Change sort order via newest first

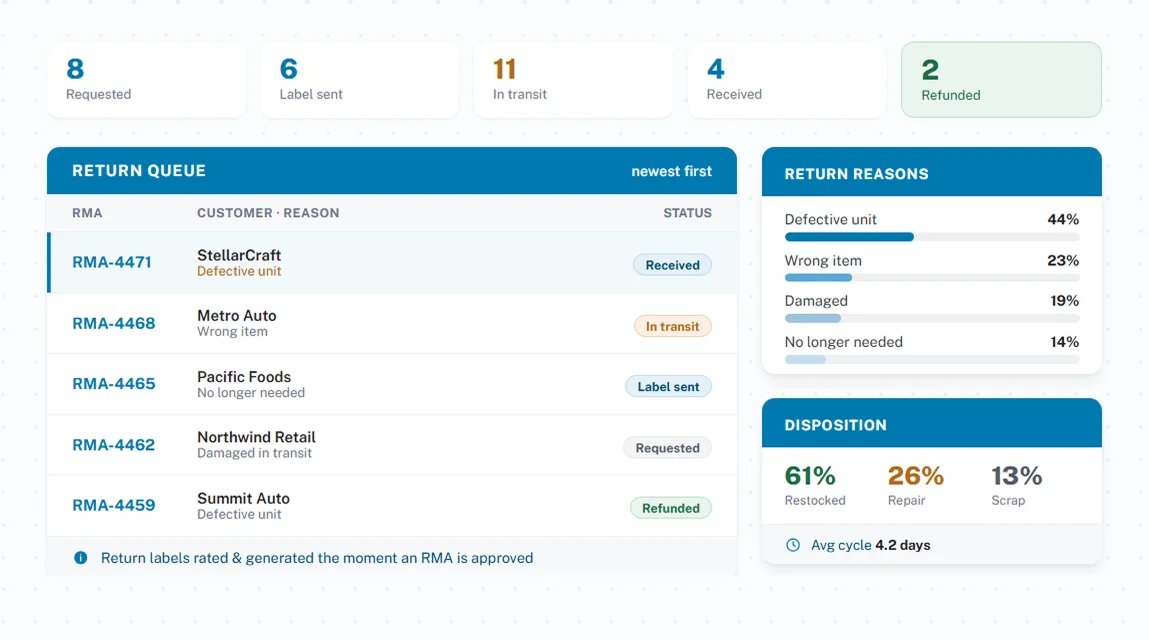(671, 171)
